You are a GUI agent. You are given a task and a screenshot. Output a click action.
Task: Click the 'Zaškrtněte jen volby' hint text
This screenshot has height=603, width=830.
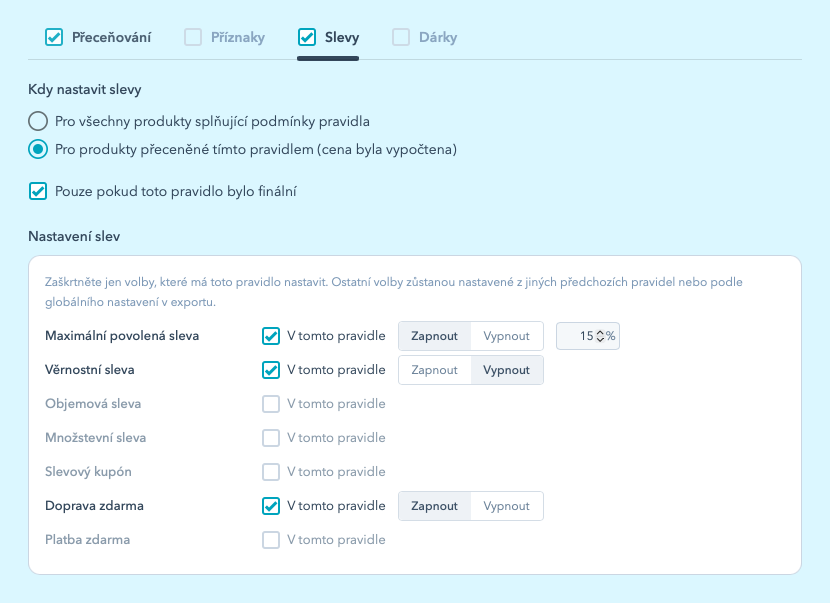[x=394, y=292]
